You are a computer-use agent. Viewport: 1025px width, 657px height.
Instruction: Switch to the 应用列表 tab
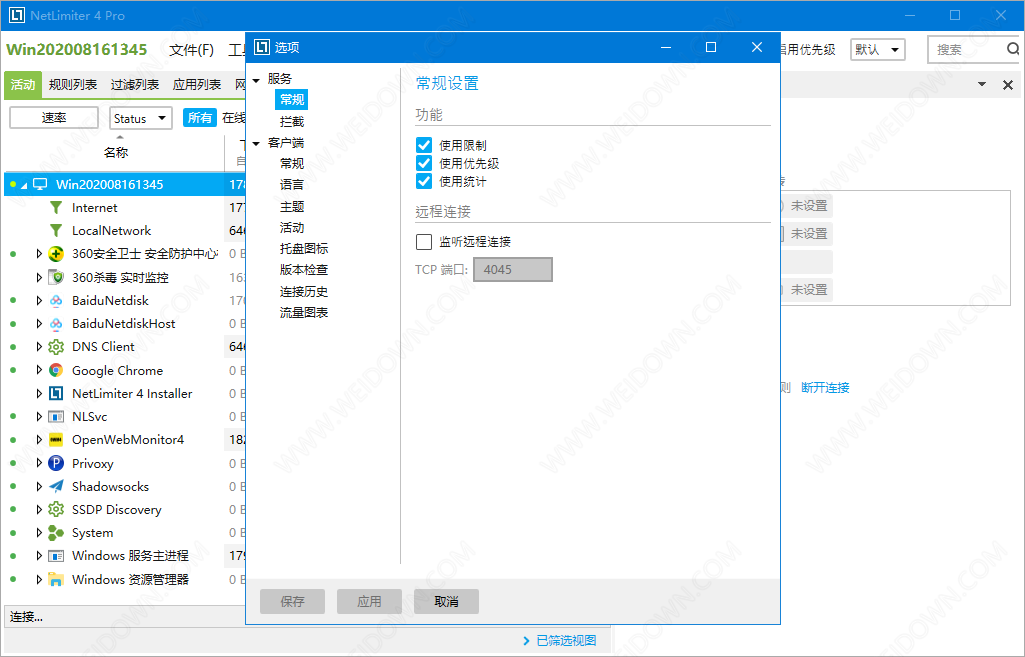197,85
